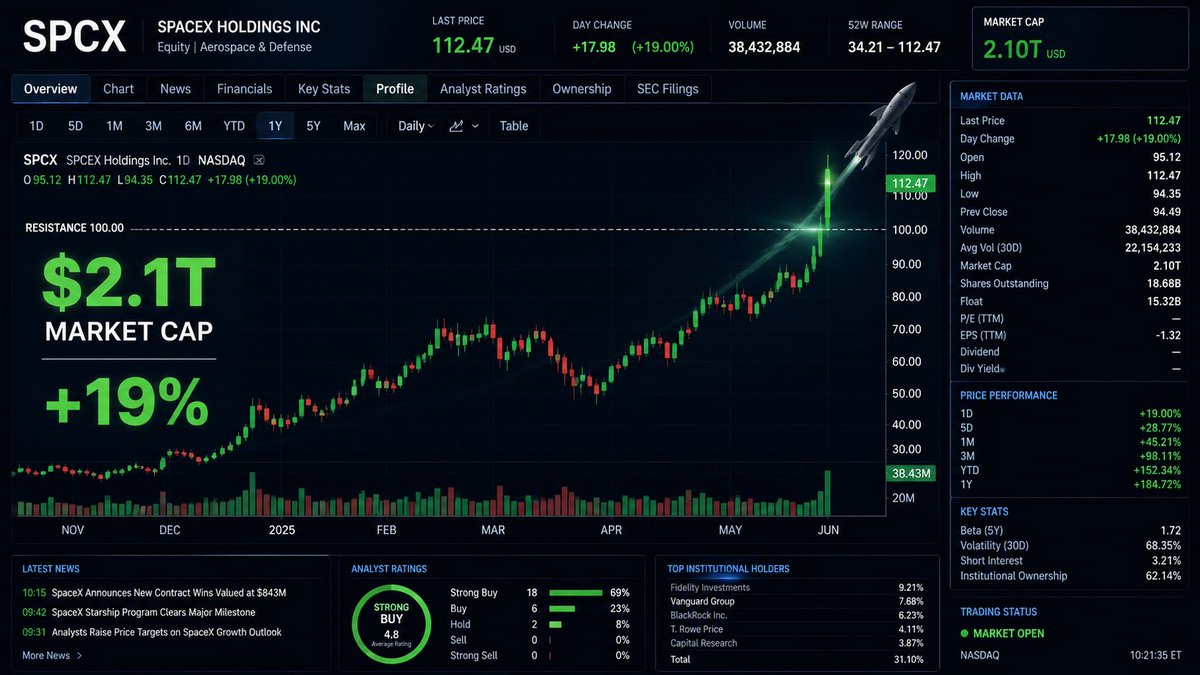Click the 3M +98.11% performance row
The width and height of the screenshot is (1200, 675).
click(x=1070, y=456)
